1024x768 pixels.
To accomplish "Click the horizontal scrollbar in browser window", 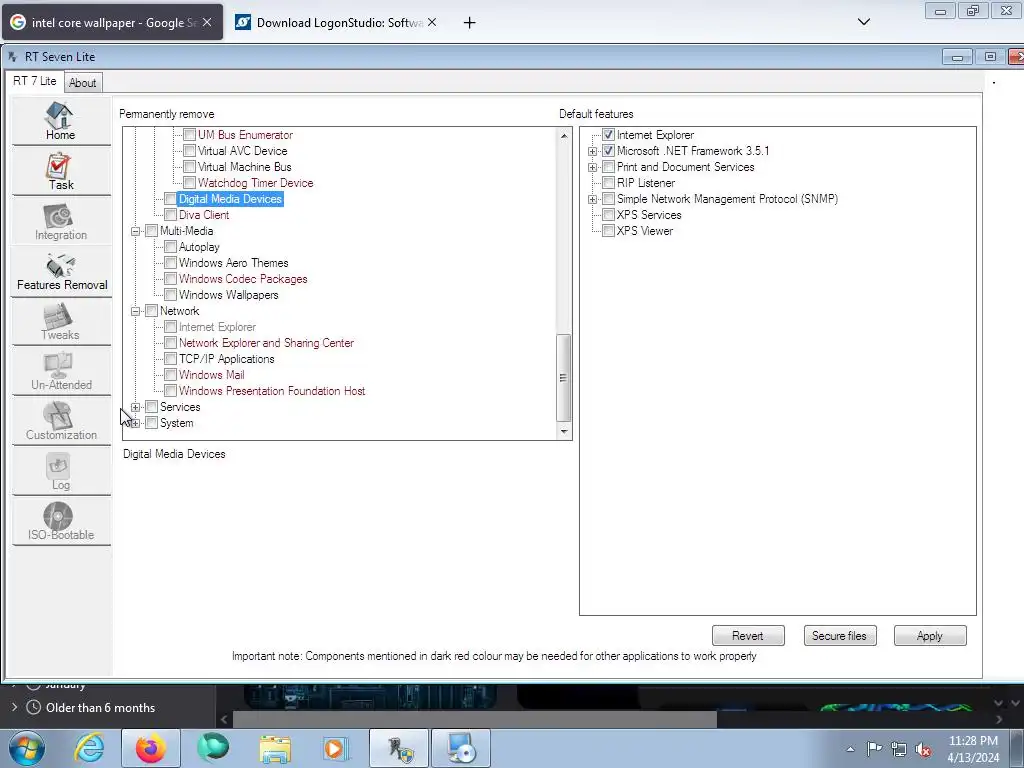I will tap(475, 719).
